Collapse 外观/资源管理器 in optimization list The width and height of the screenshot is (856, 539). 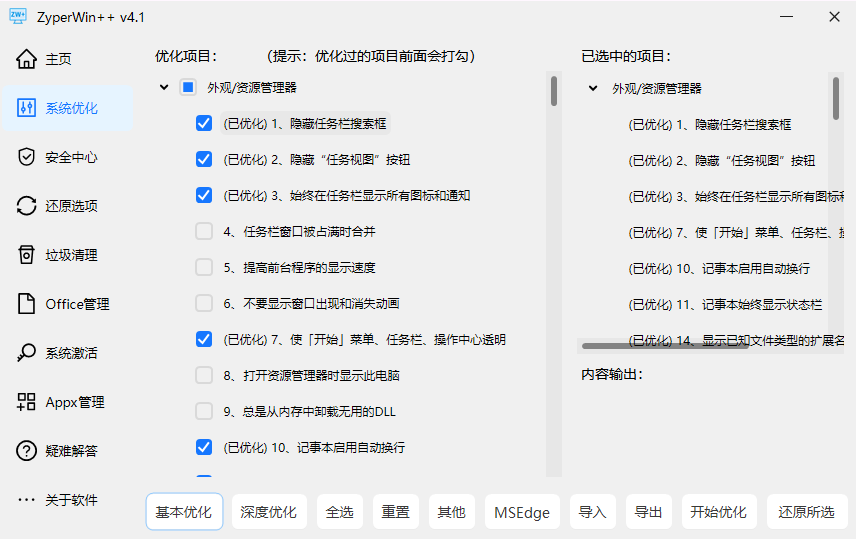(164, 87)
